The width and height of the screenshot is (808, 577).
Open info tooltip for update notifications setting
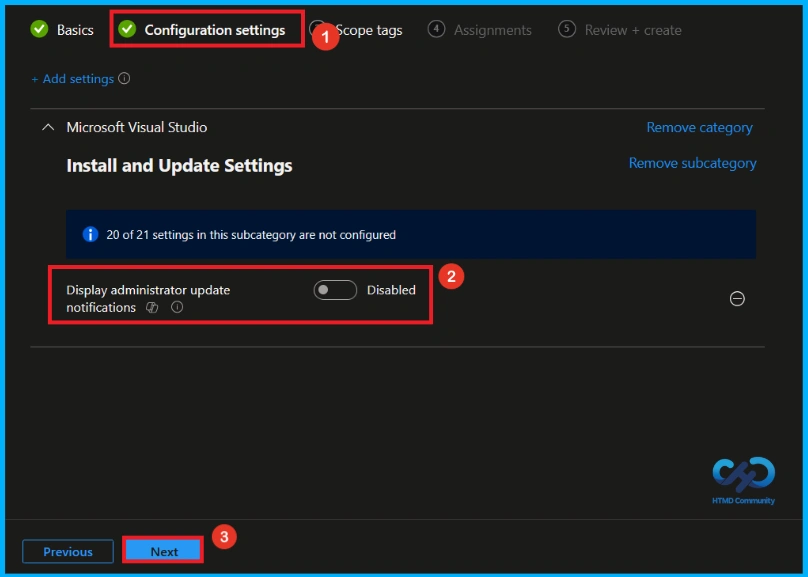click(177, 308)
